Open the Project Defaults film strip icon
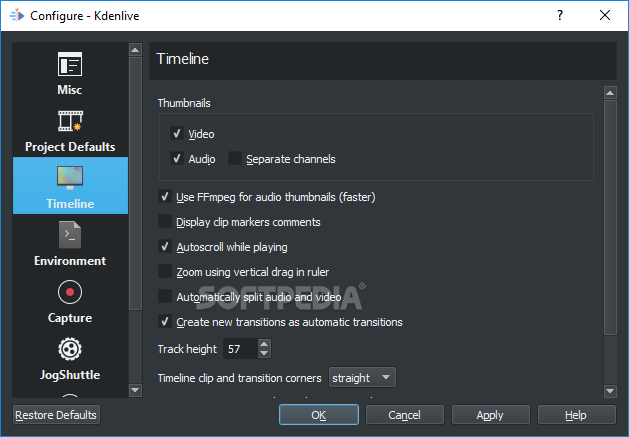 70,121
